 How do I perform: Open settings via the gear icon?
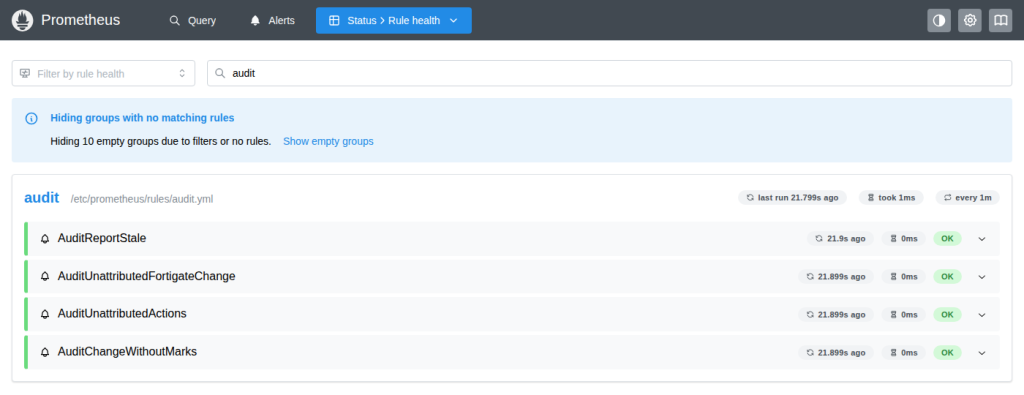(970, 20)
